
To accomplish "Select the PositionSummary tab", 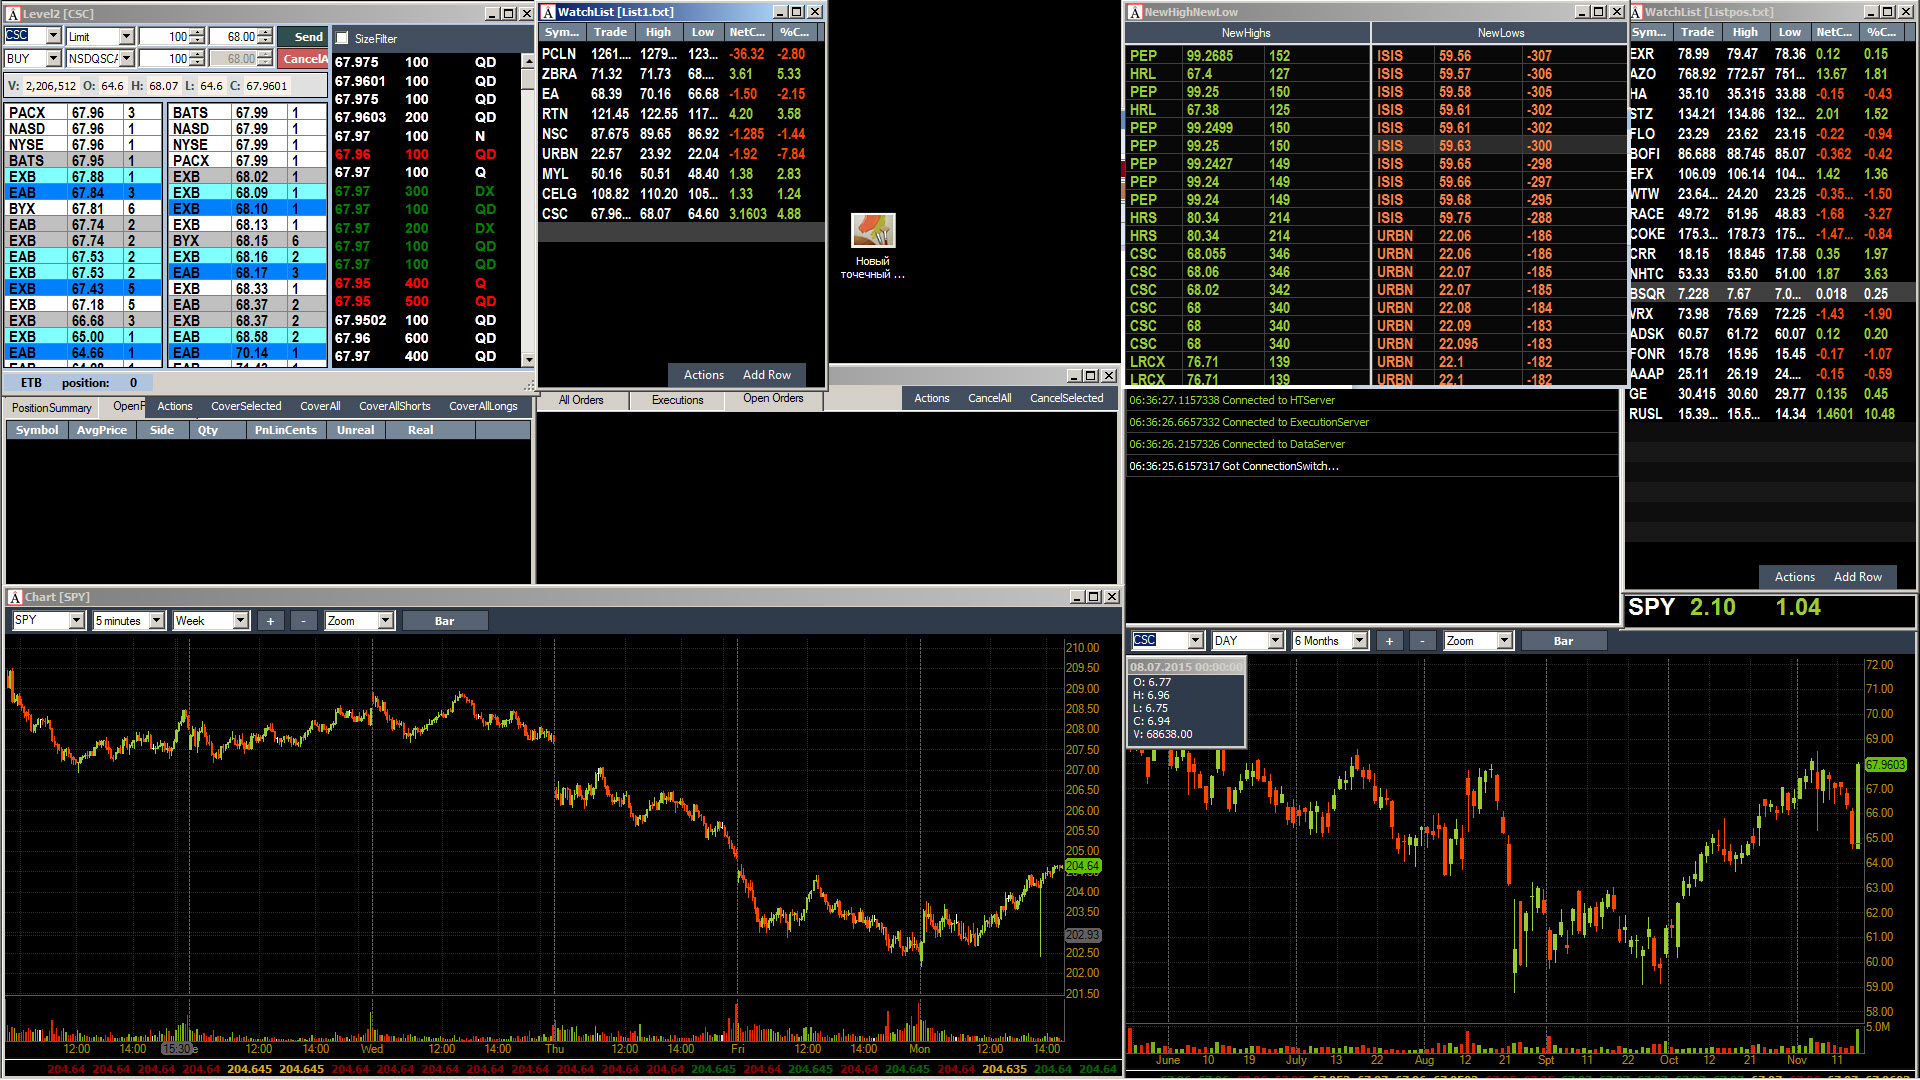I will coord(51,408).
